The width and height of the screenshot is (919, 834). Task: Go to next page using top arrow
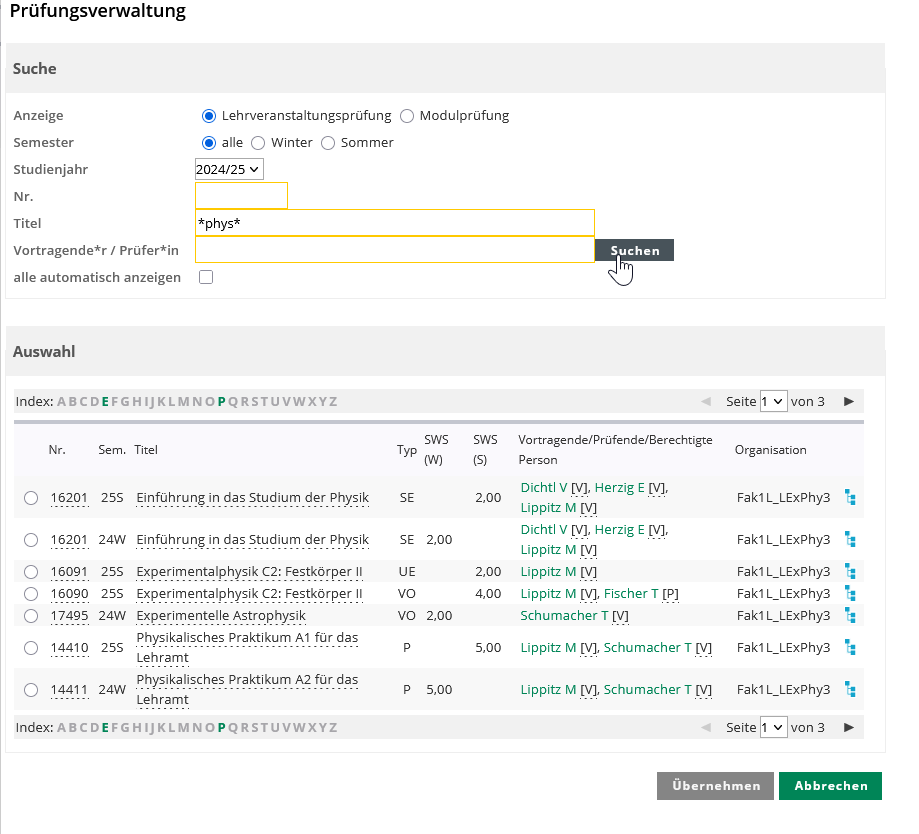[x=849, y=401]
